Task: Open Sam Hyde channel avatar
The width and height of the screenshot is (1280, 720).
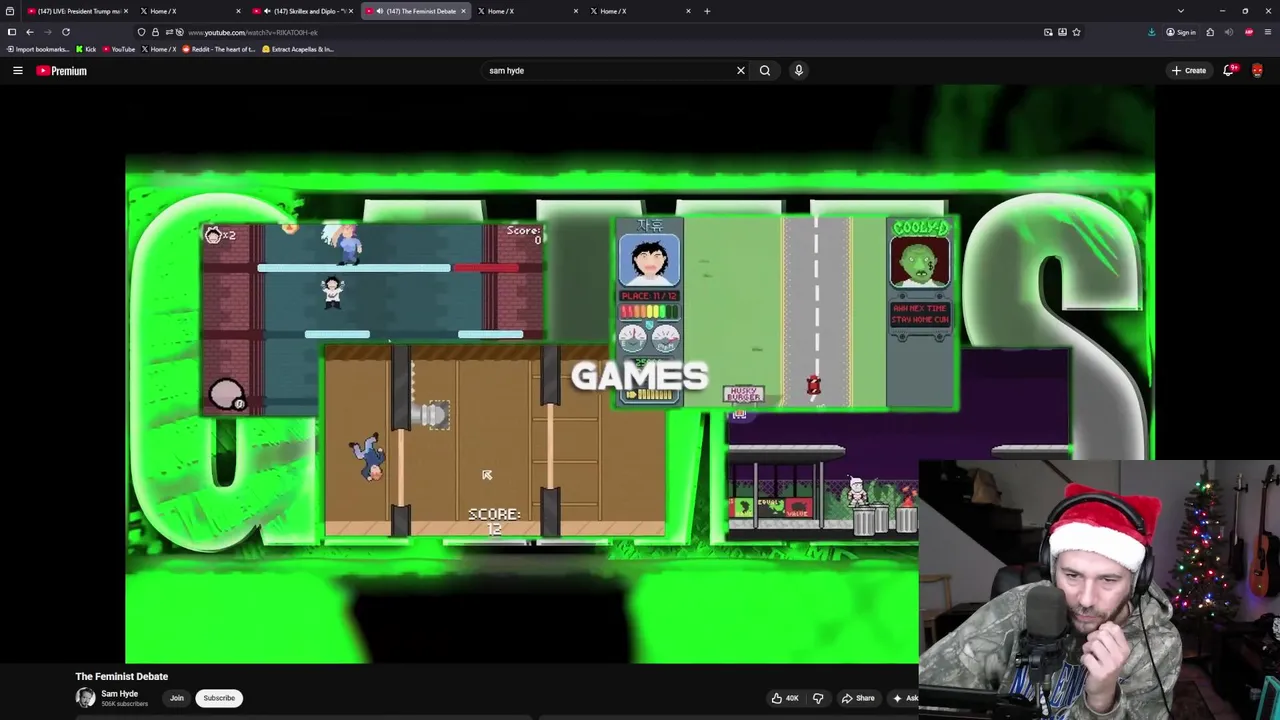Action: (x=85, y=698)
